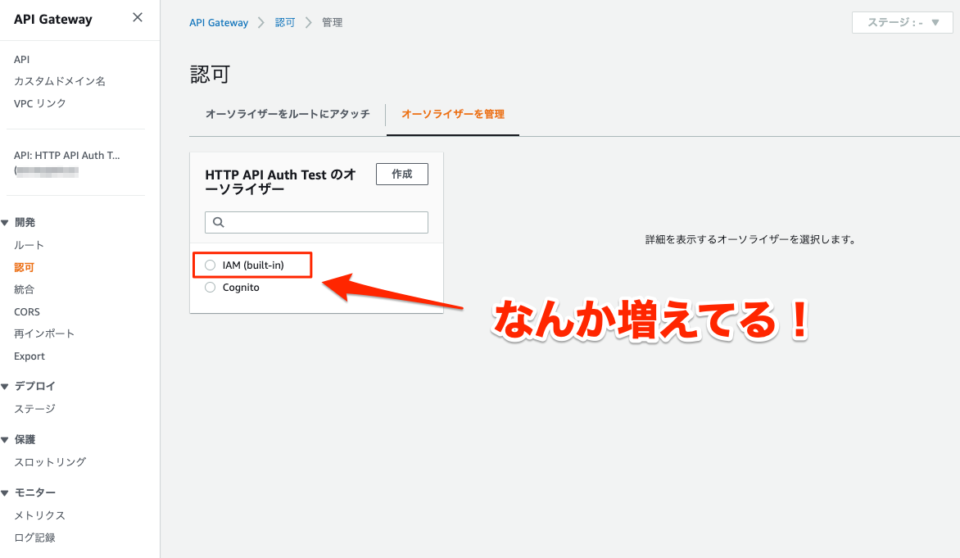Go to Export in the sidebar
960x558 pixels.
(x=29, y=356)
